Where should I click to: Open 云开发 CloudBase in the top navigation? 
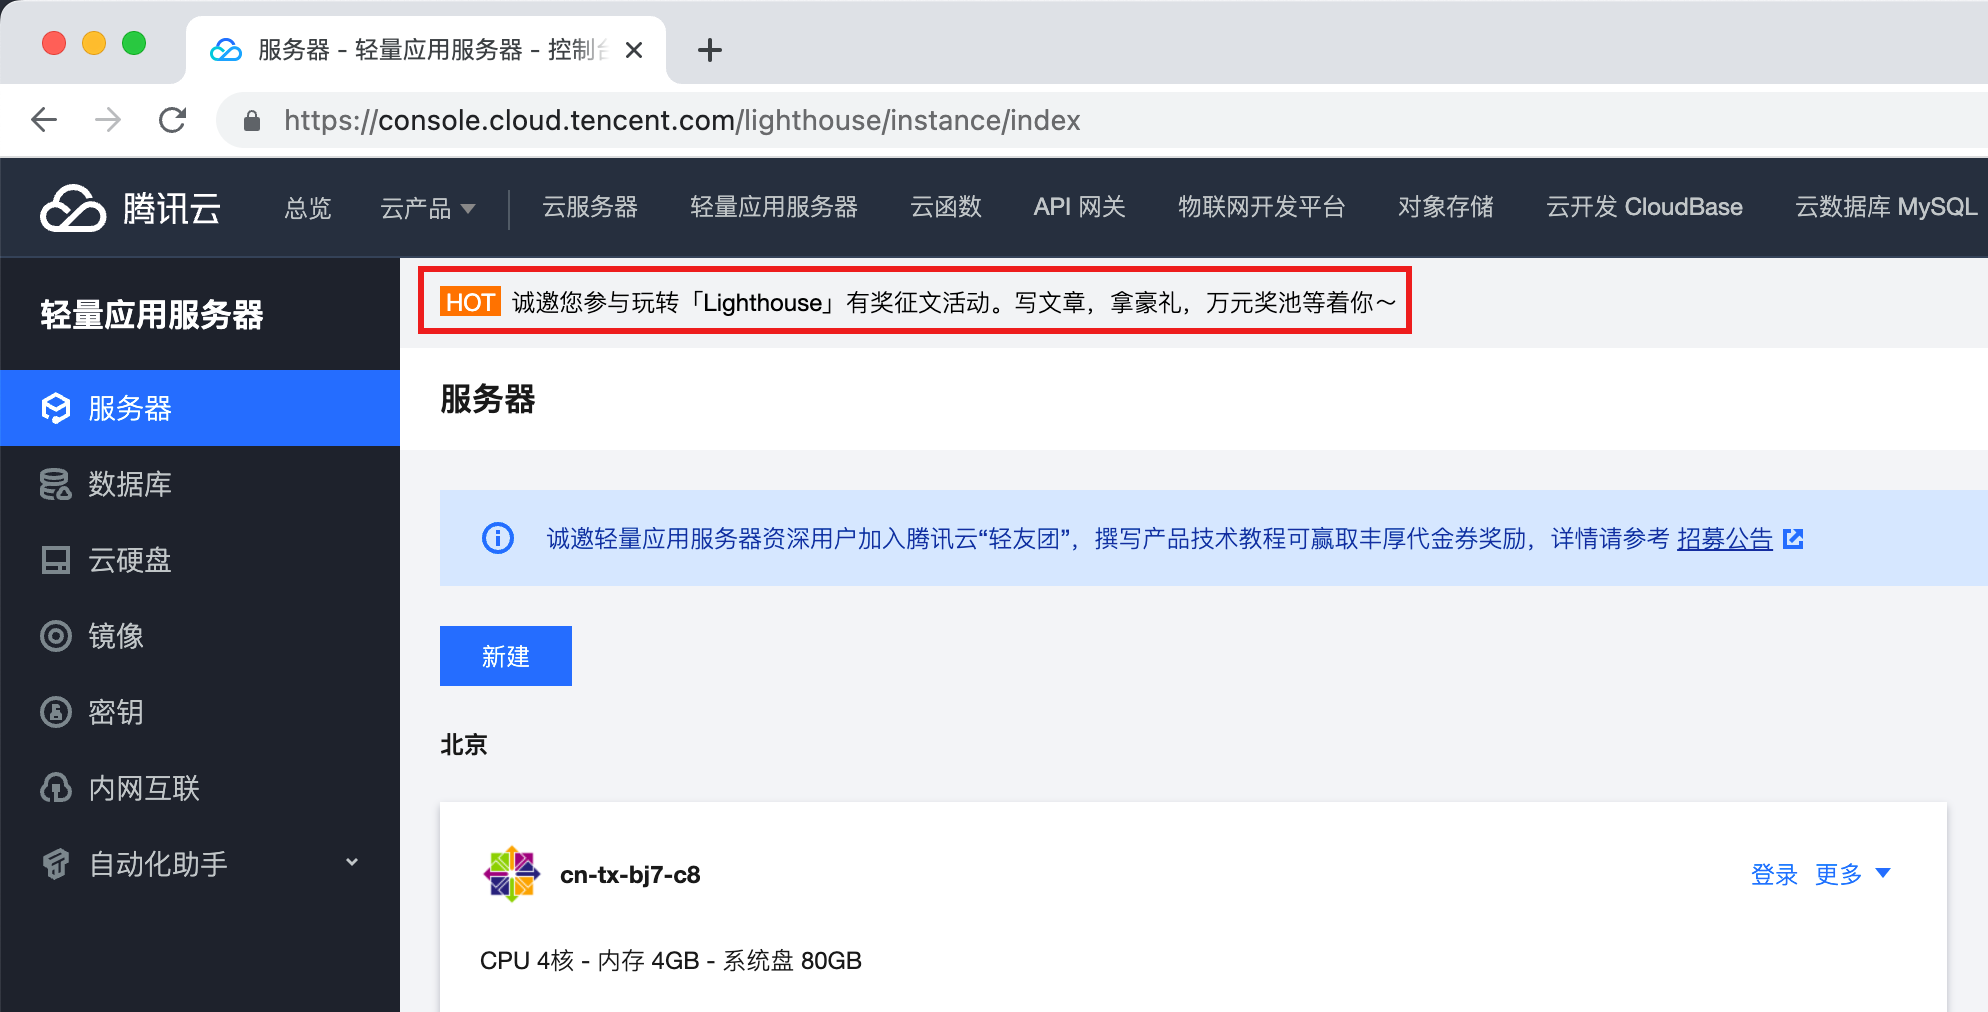coord(1644,207)
